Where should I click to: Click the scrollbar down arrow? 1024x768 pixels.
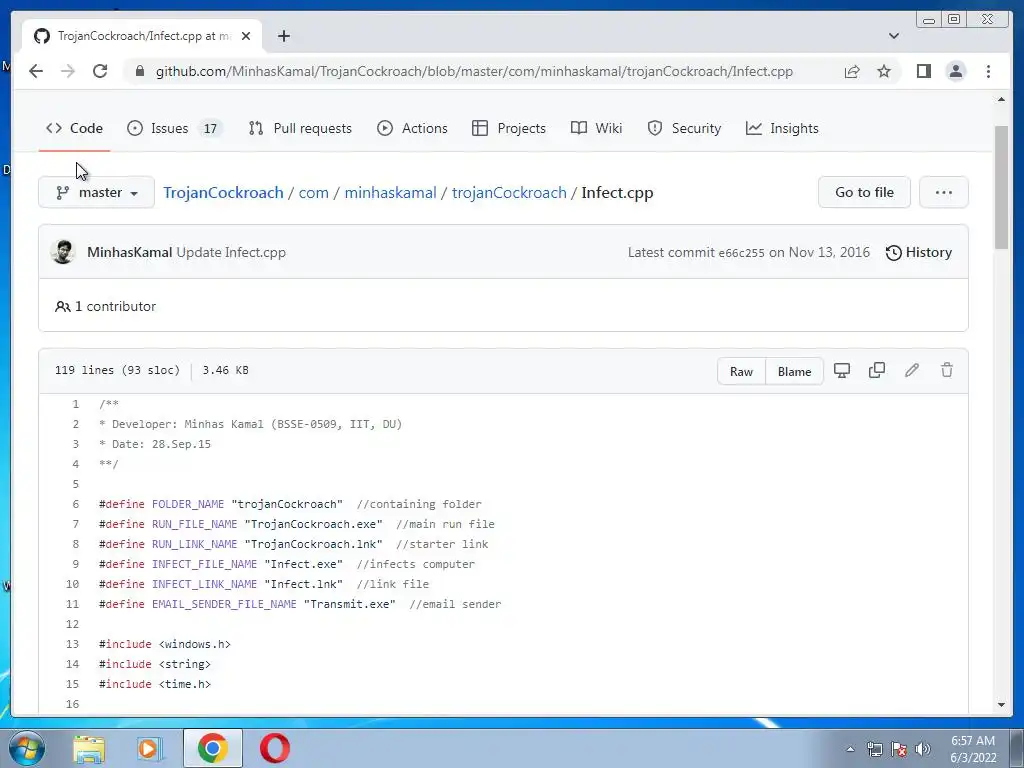(x=1001, y=705)
